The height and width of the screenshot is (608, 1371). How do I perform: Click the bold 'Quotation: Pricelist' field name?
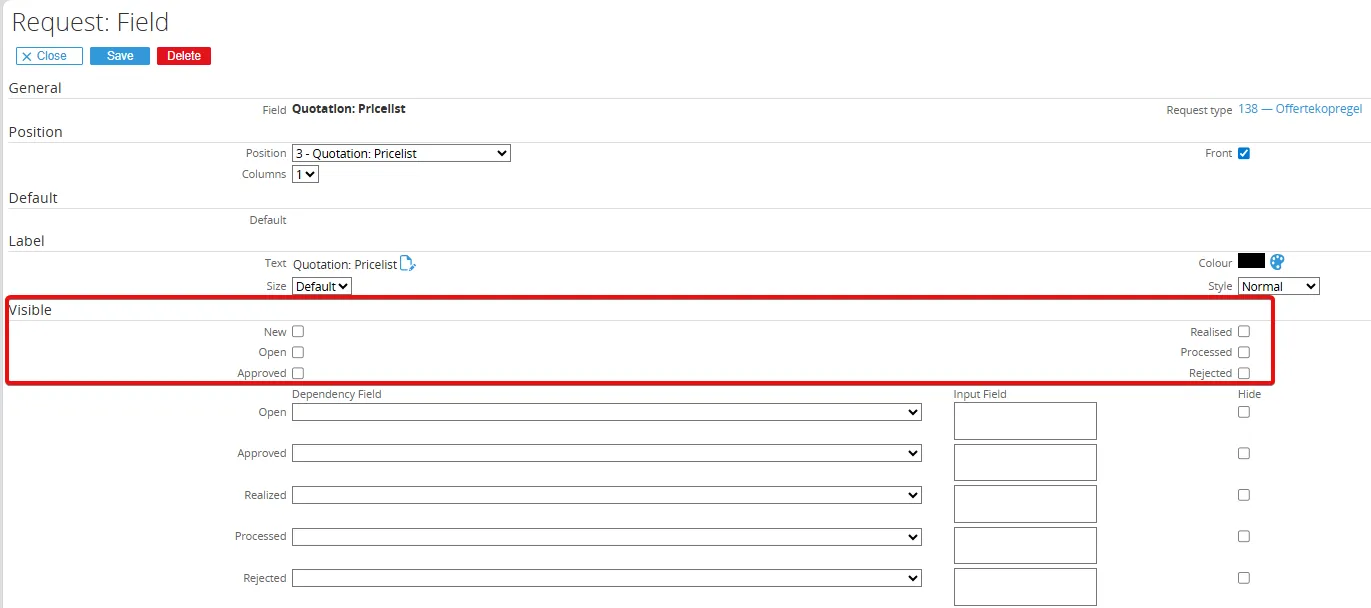[349, 109]
